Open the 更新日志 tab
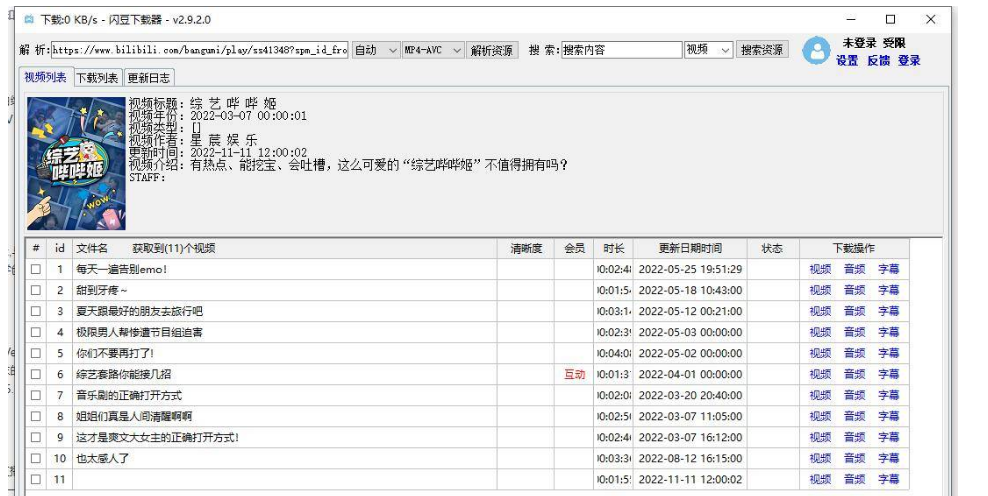 149,78
